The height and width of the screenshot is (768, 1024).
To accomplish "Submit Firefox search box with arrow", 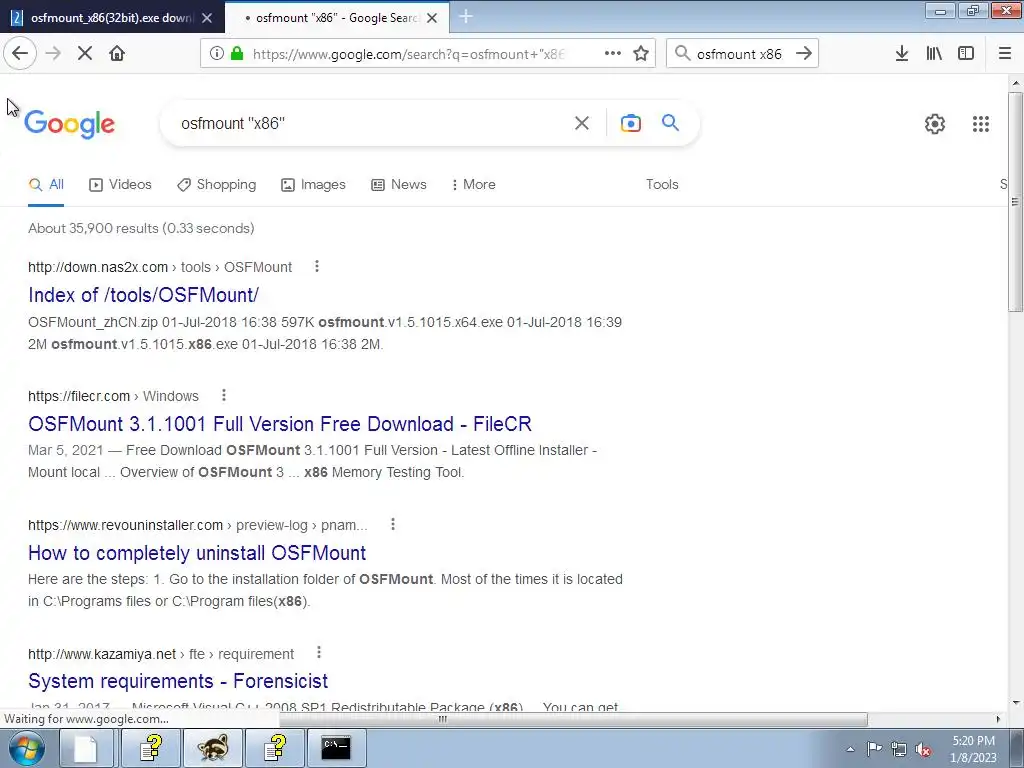I will coord(804,54).
